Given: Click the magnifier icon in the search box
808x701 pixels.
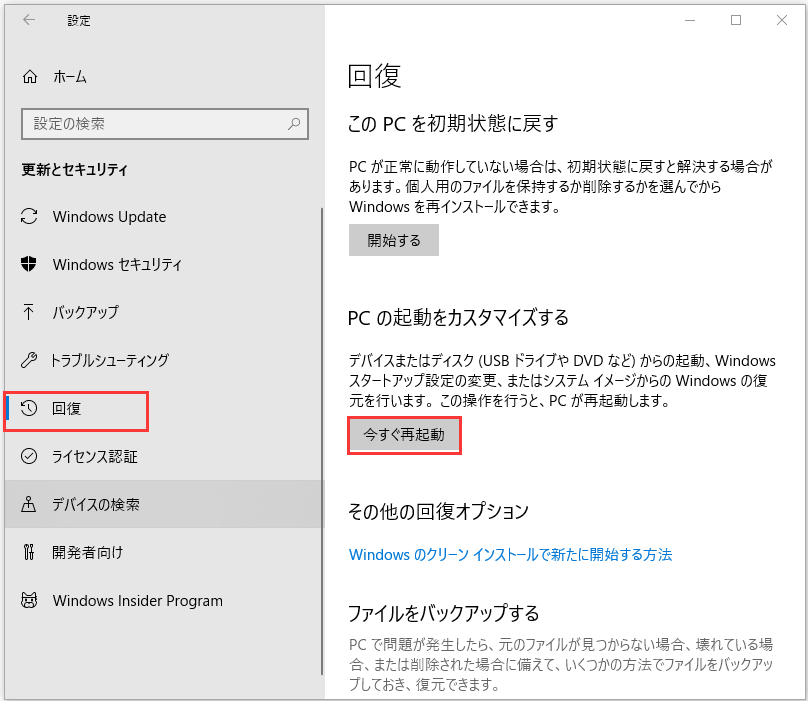Looking at the screenshot, I should (294, 123).
